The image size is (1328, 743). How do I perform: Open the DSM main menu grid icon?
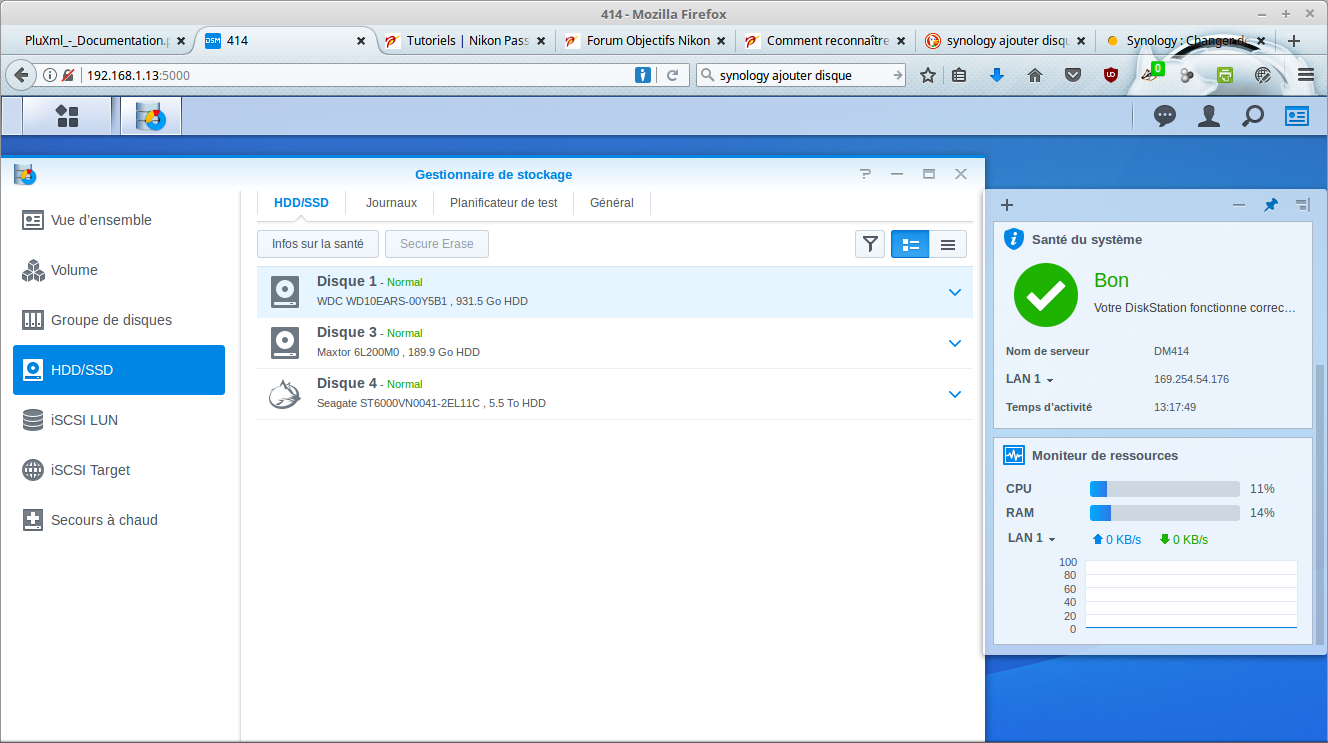coord(67,116)
